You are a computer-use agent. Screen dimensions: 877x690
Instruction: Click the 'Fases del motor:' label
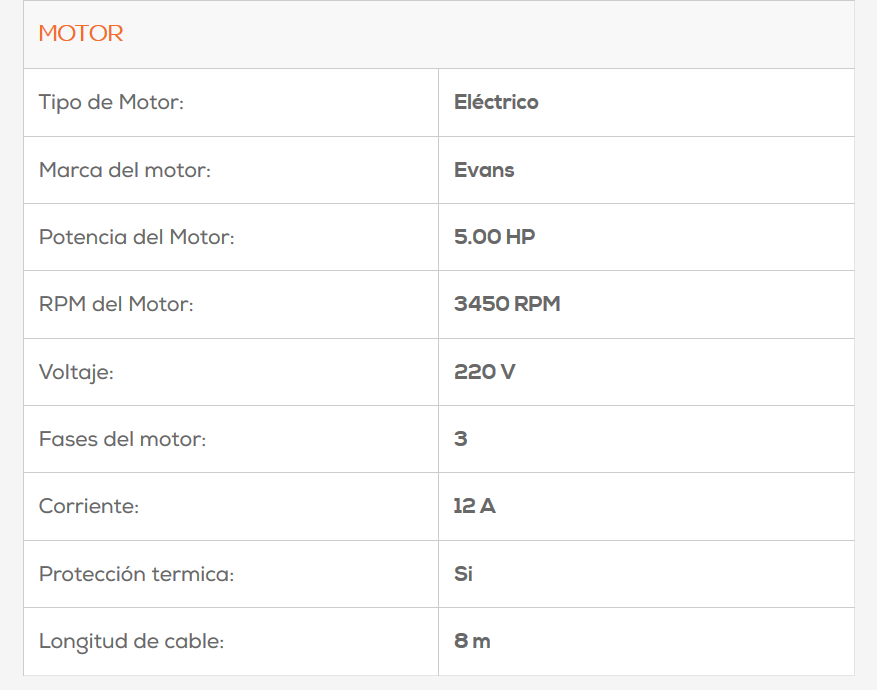122,439
